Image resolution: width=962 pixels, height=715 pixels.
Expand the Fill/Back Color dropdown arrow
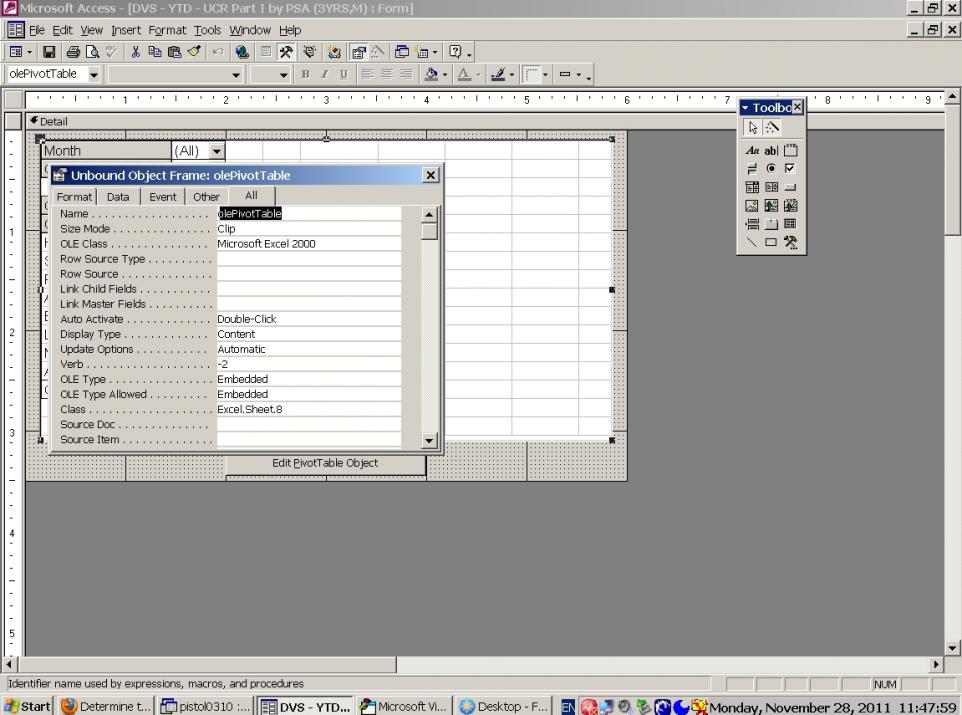[x=445, y=75]
